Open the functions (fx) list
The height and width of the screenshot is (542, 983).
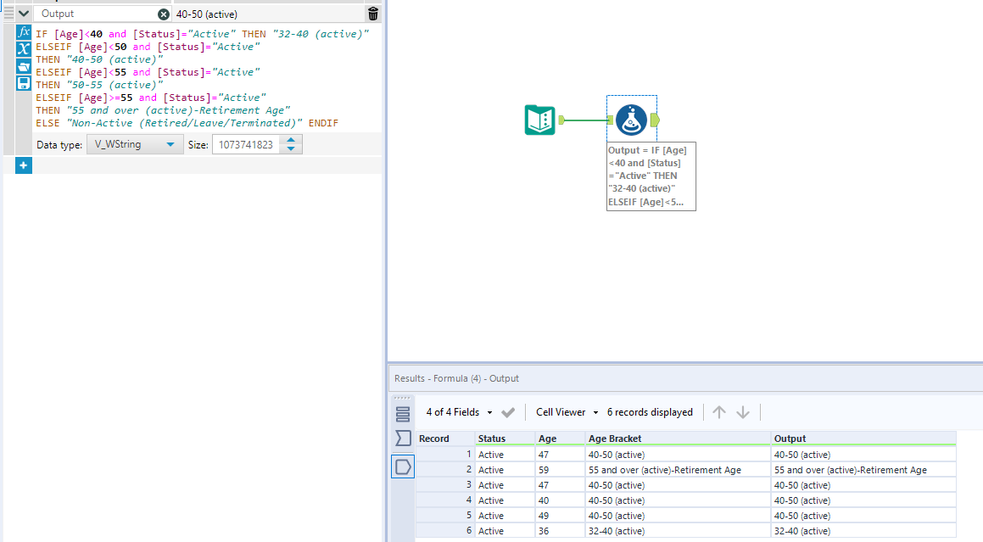23,32
